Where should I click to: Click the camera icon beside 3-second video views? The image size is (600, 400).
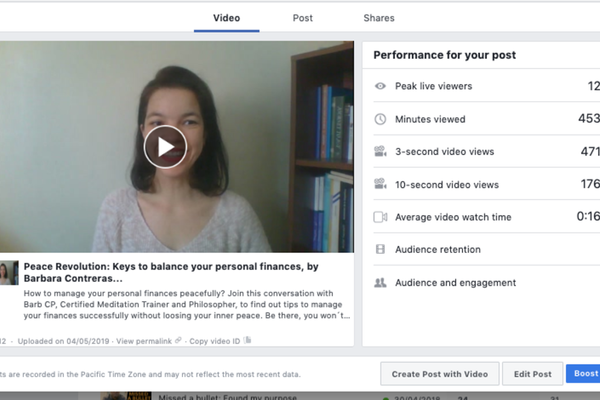click(x=380, y=152)
